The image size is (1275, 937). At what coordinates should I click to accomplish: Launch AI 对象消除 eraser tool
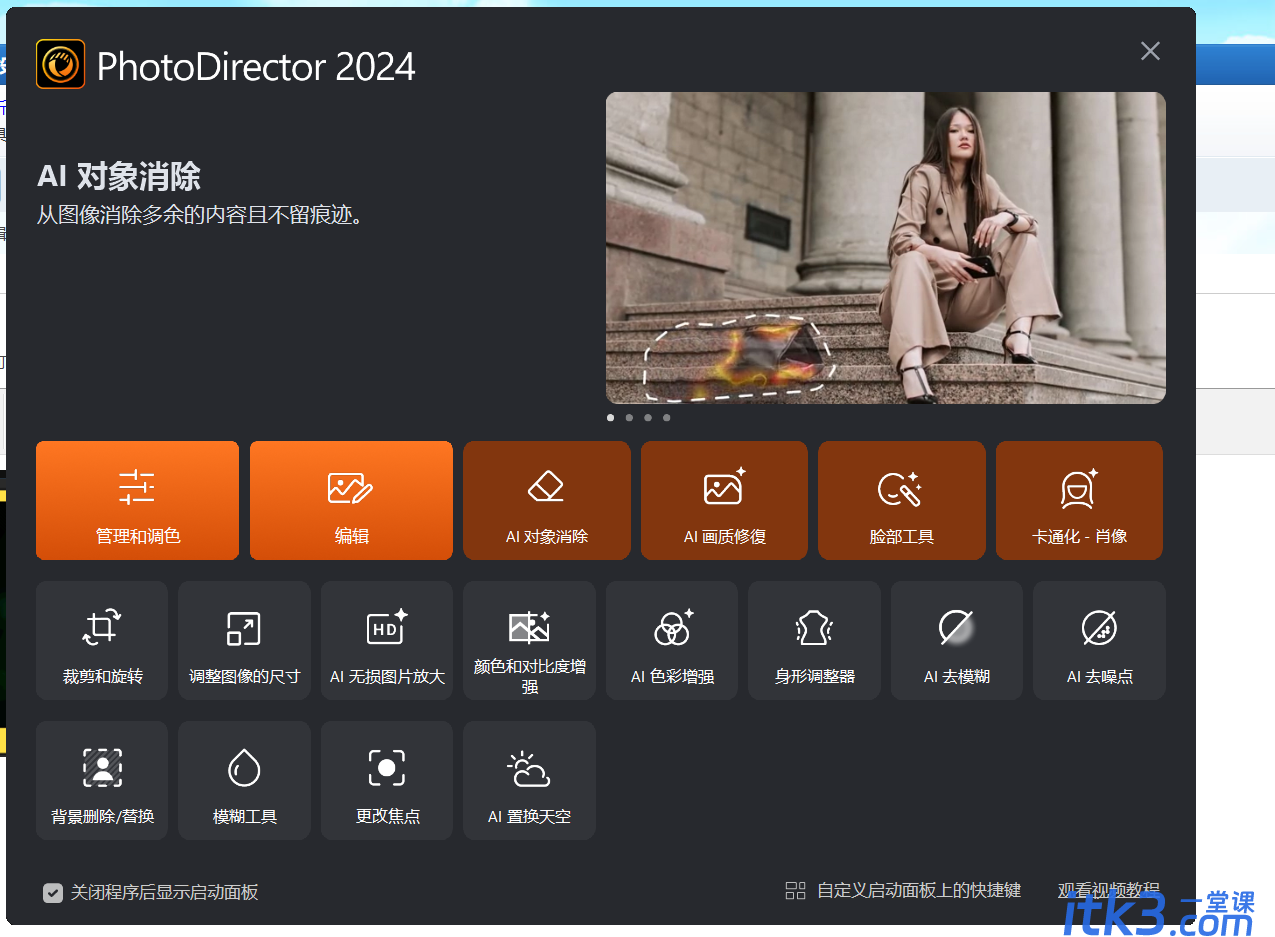(546, 500)
